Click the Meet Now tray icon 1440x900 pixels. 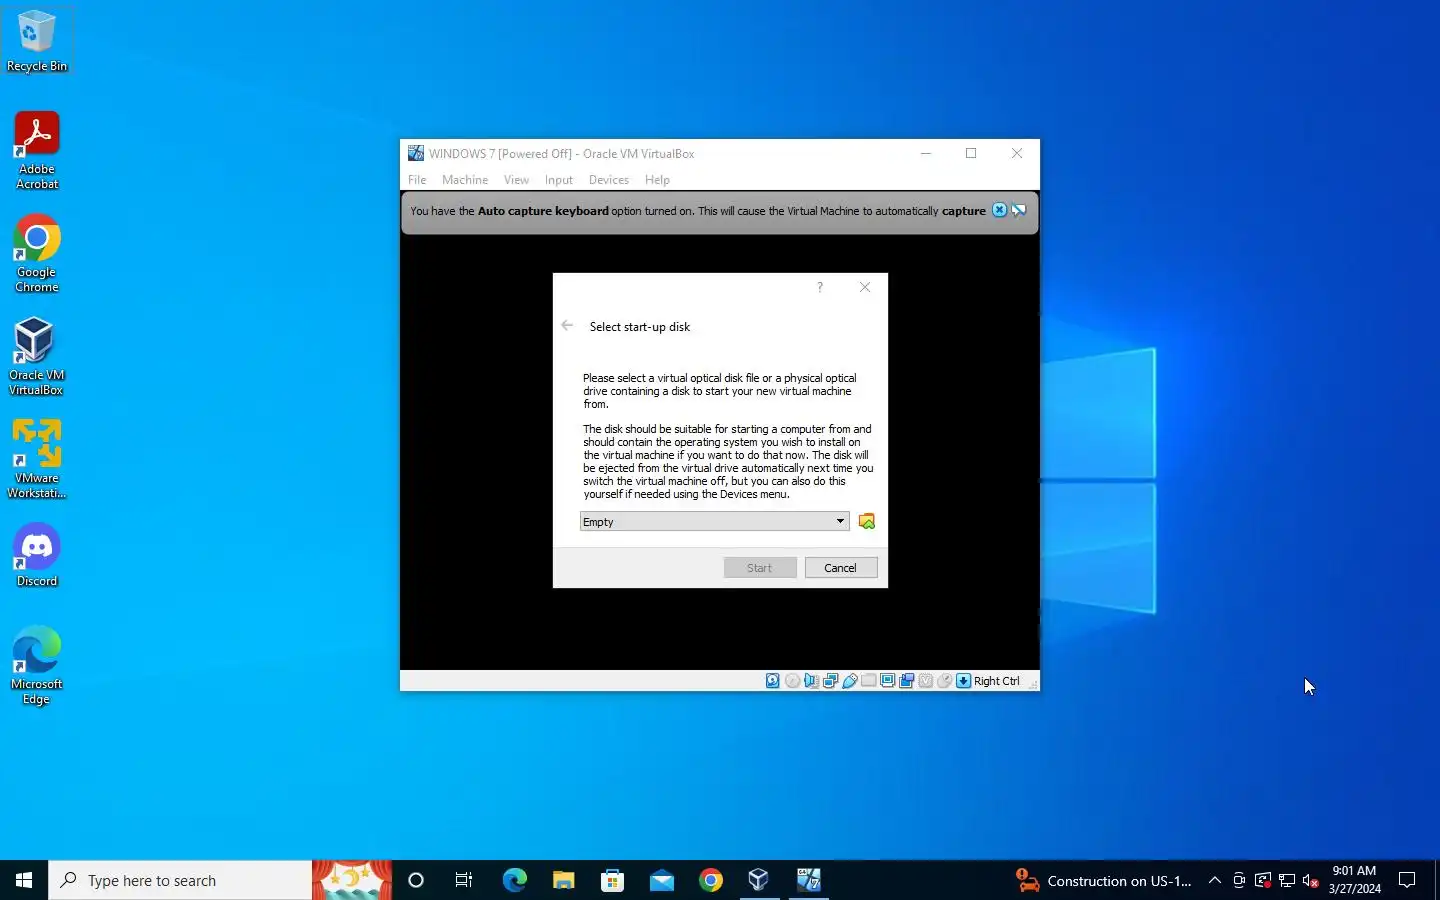point(1239,880)
